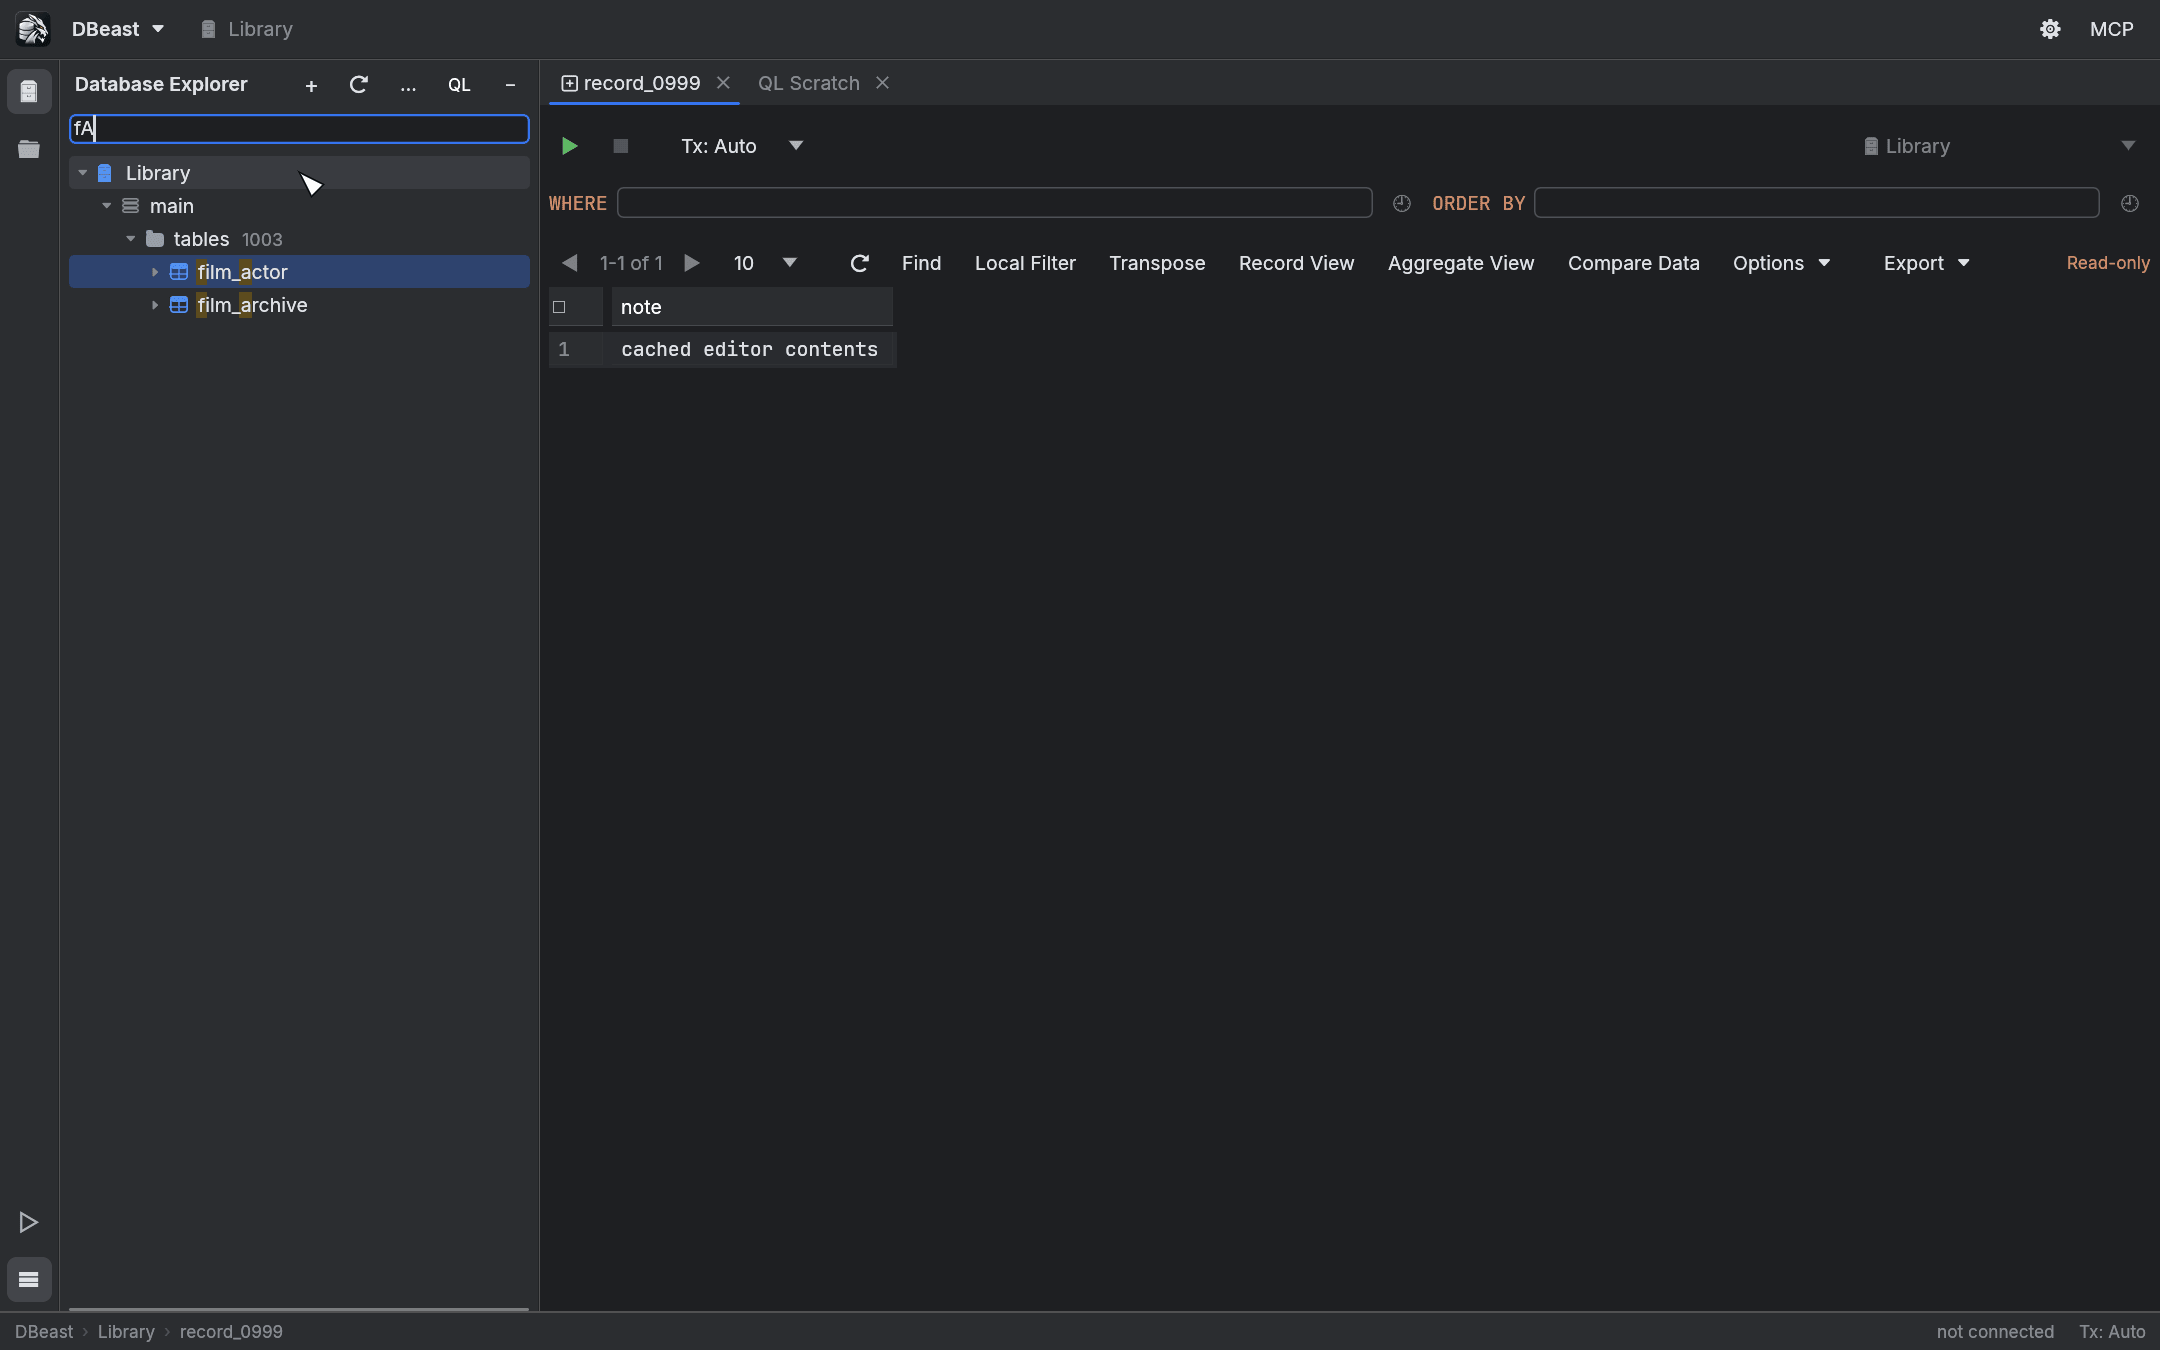Open the Library connection selector dropdown
Screen dimensions: 2160x1350
(x=1999, y=146)
